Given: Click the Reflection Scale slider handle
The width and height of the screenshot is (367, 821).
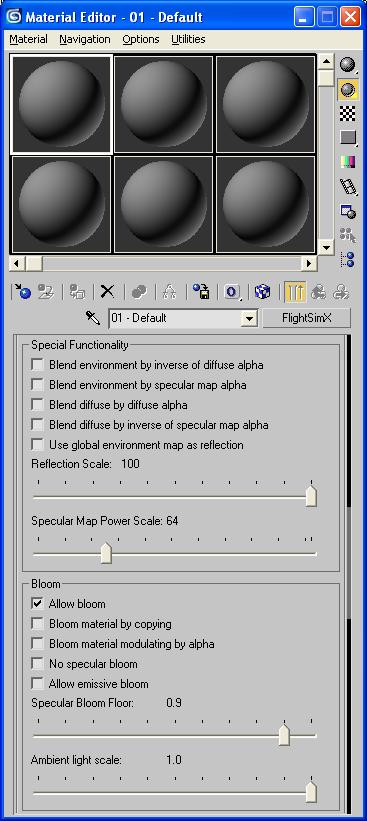Looking at the screenshot, I should pos(312,496).
